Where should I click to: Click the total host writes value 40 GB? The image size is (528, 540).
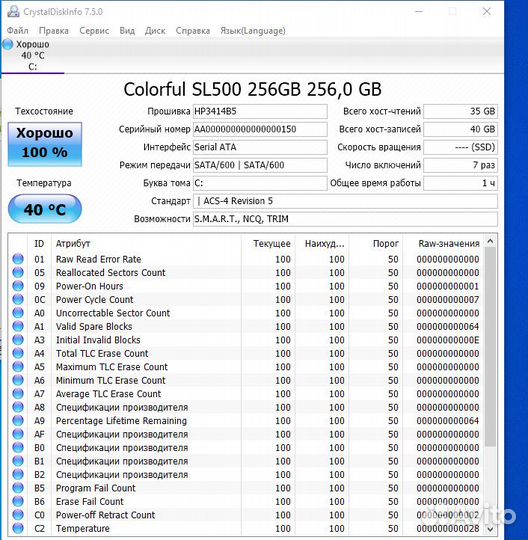460,129
